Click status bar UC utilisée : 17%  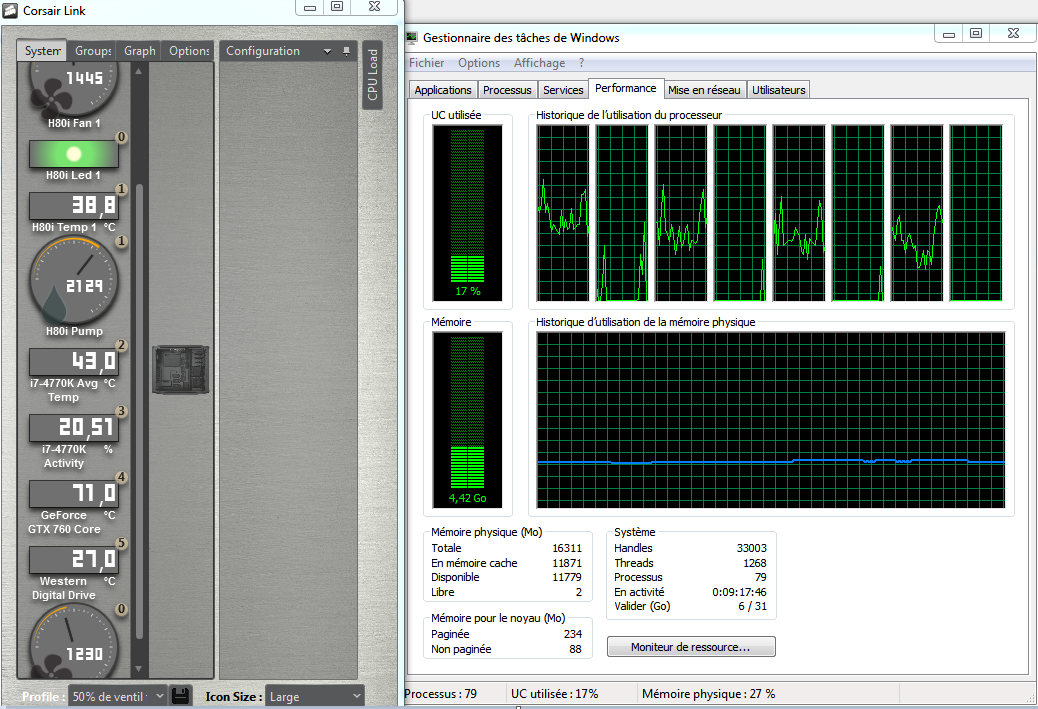(554, 694)
